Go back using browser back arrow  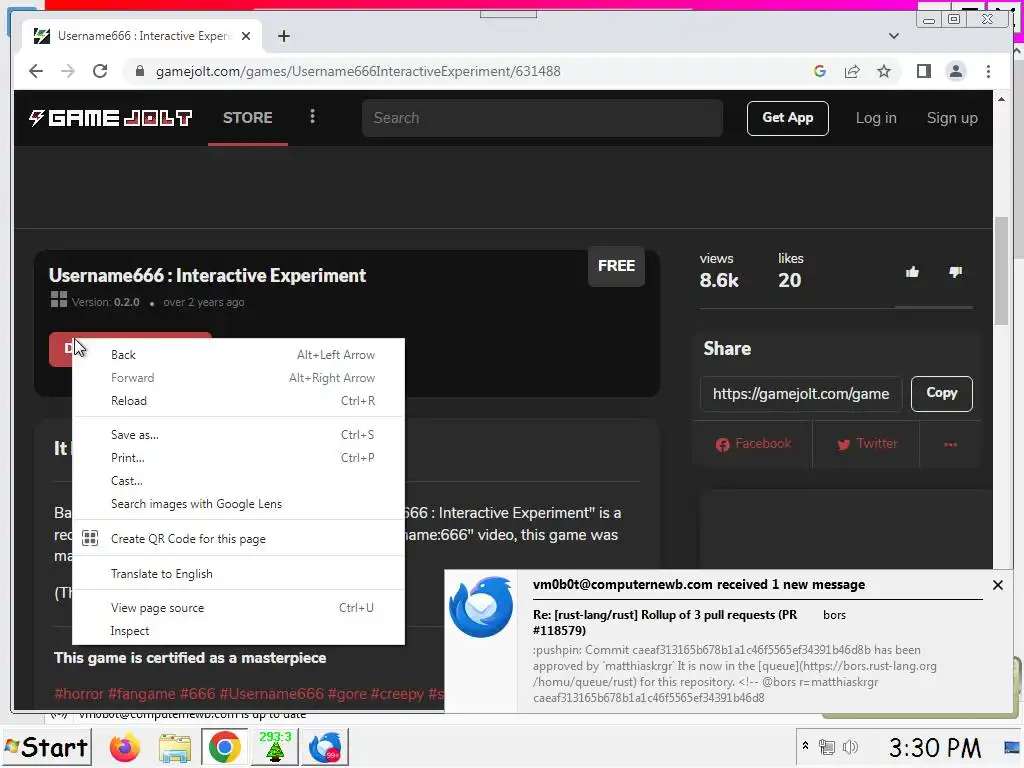pos(36,71)
